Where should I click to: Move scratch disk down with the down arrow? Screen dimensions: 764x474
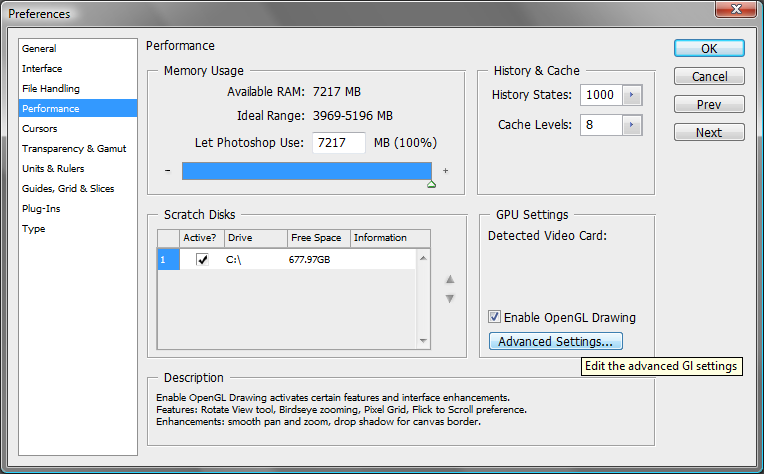coord(450,299)
